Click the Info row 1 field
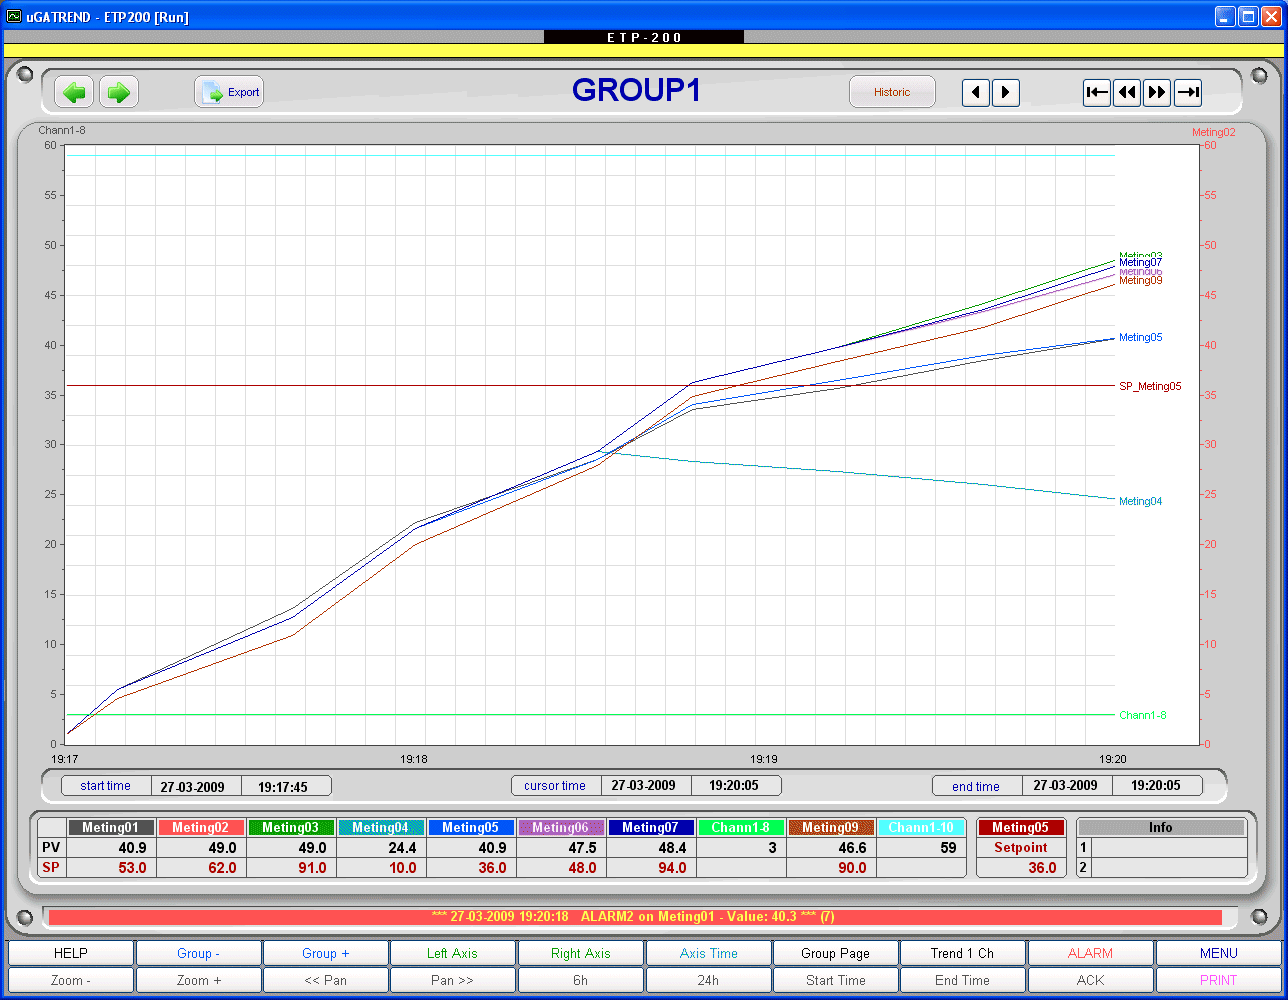This screenshot has width=1288, height=1000. point(1169,848)
